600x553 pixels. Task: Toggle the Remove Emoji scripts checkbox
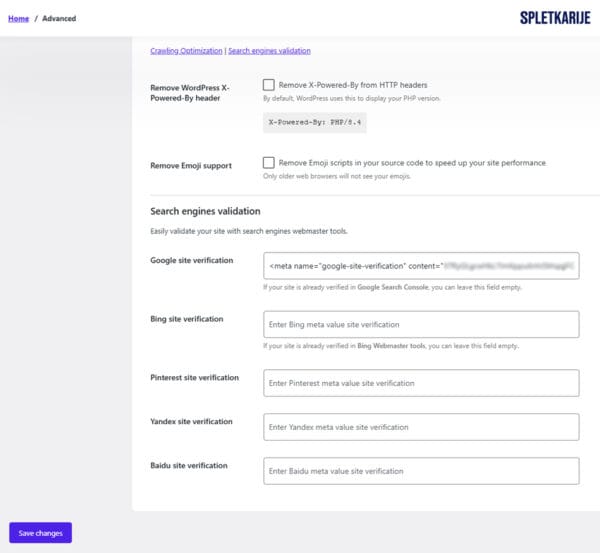pos(269,163)
